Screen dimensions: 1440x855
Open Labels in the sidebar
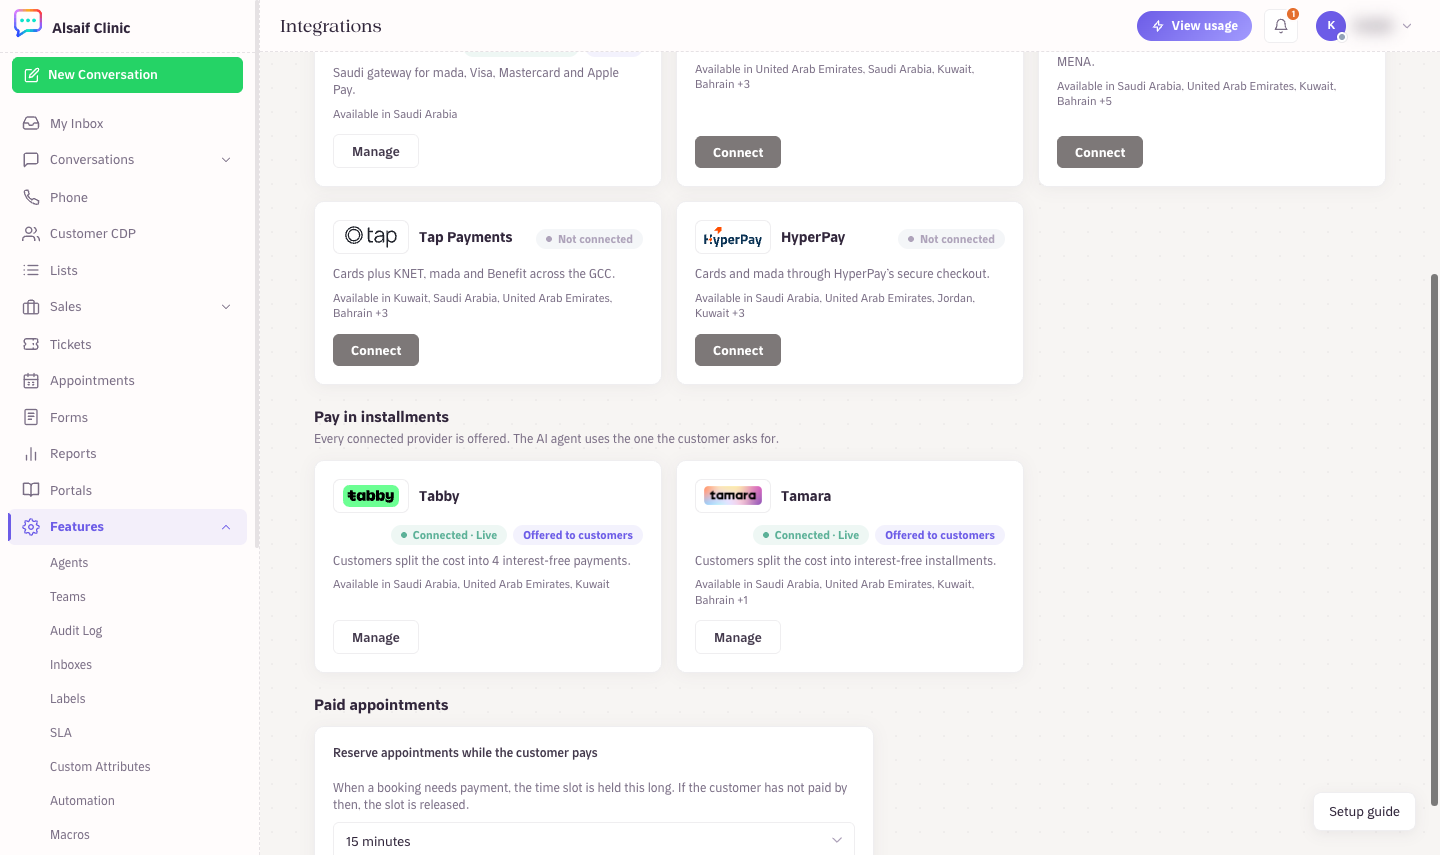point(68,699)
